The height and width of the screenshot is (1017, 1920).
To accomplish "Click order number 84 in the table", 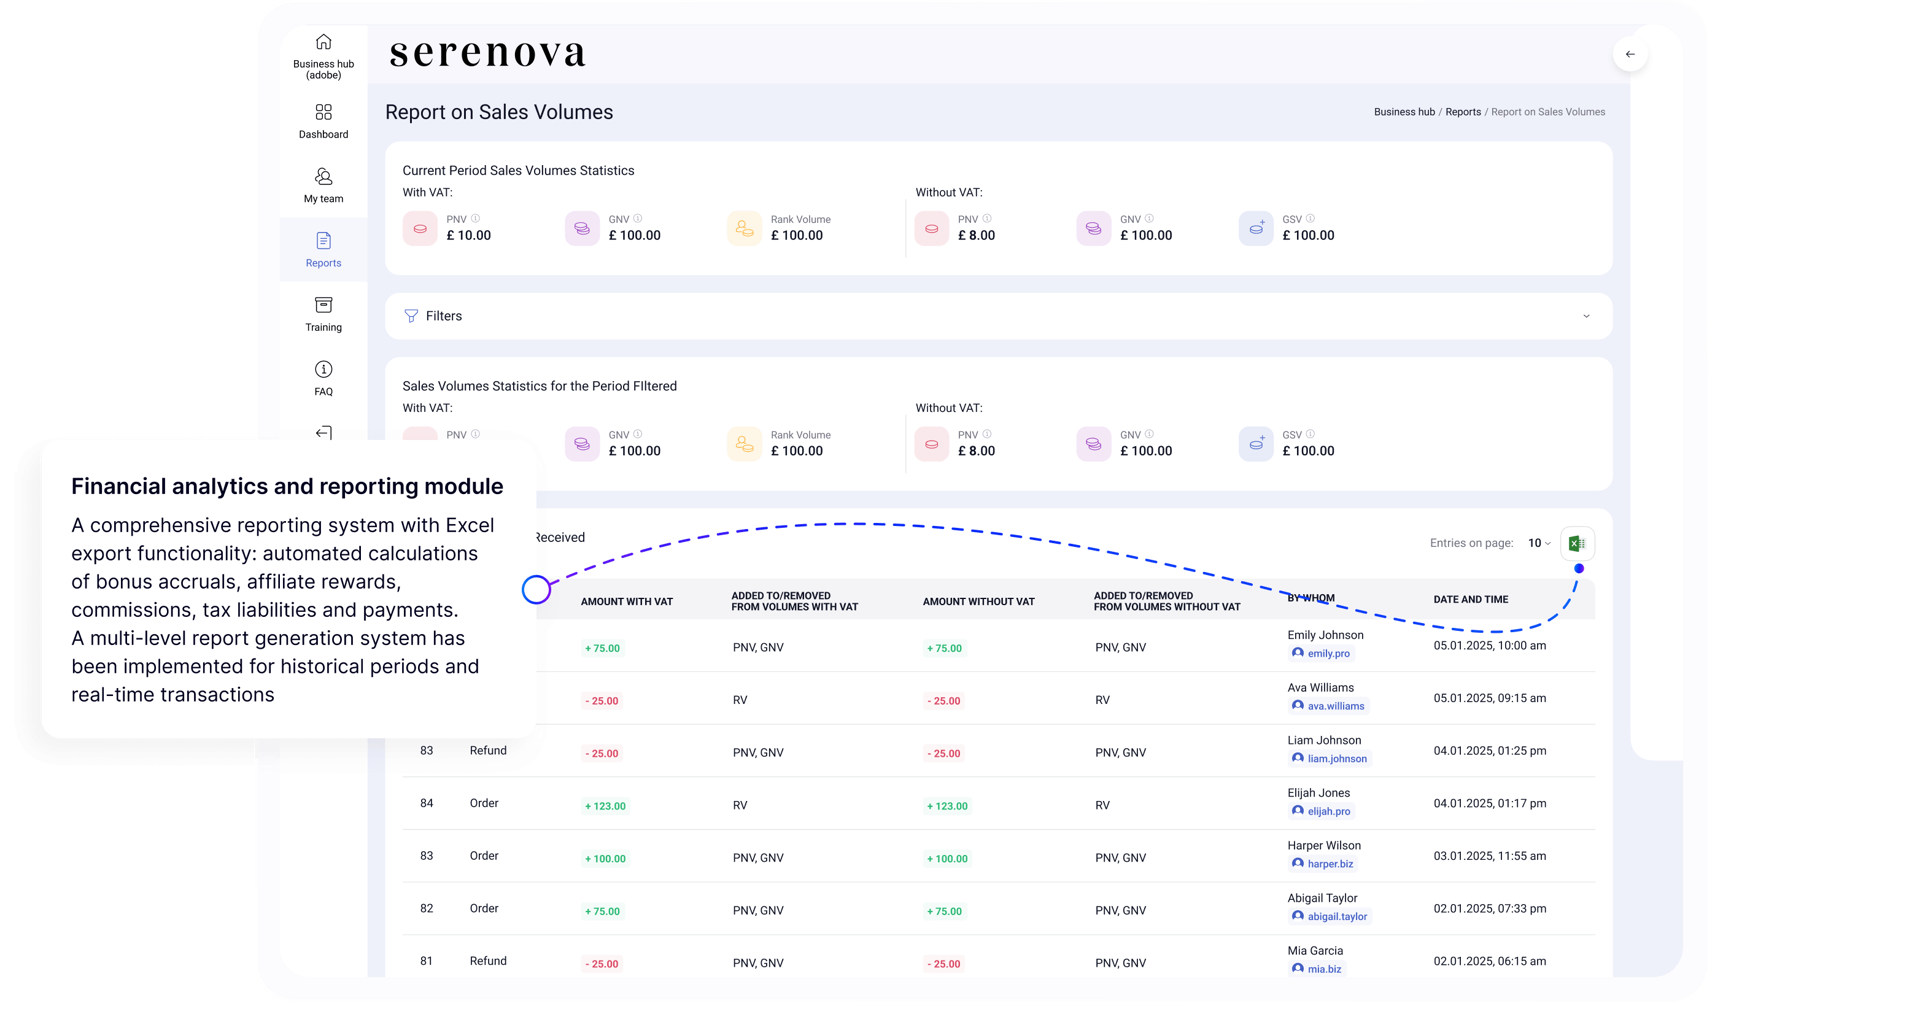I will pyautogui.click(x=427, y=803).
